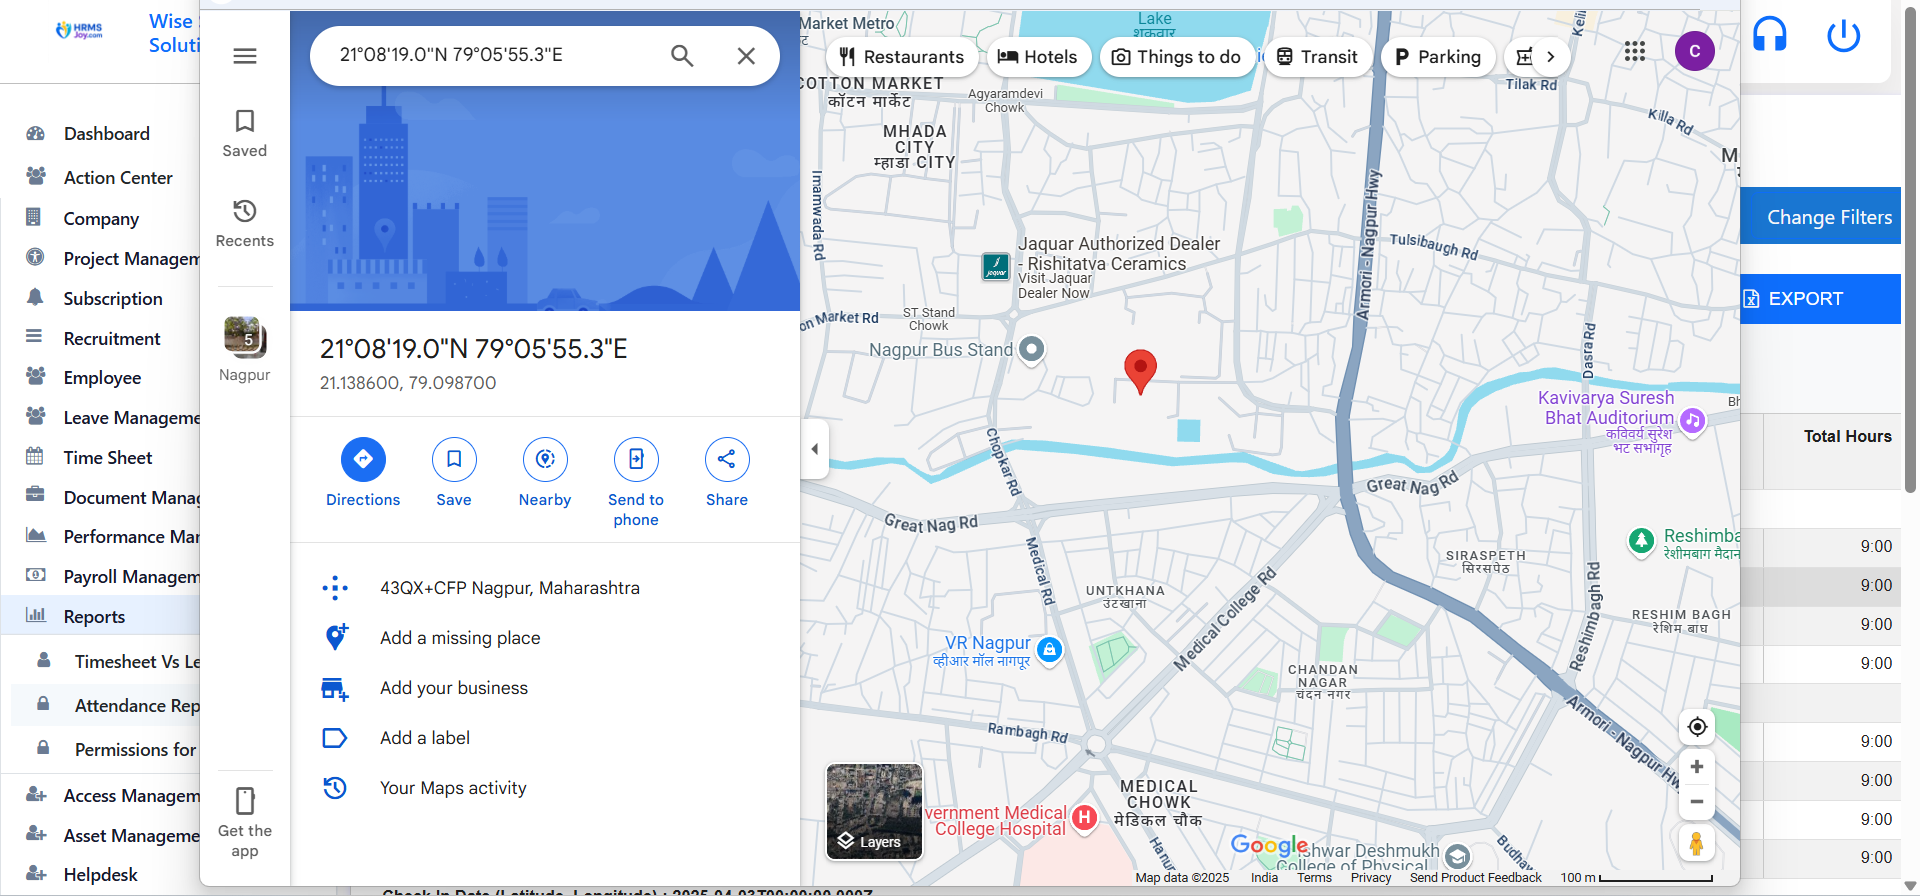Open Helpdesk in HRMS sidebar
Screen dimensions: 1920x896
pos(100,875)
